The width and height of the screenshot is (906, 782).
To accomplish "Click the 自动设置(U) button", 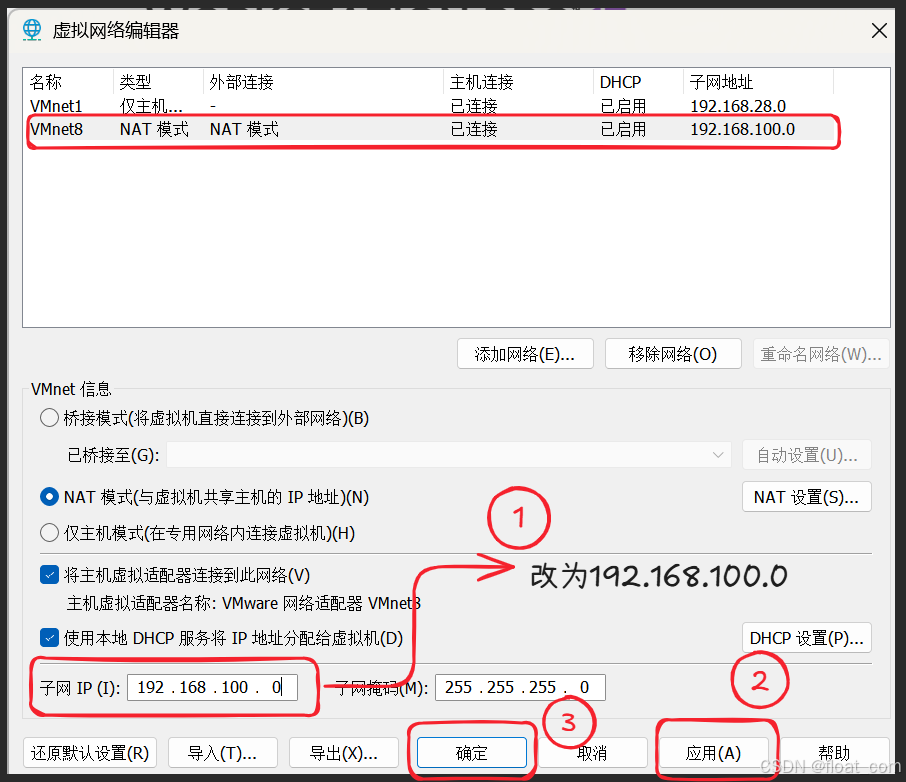I will coord(807,455).
